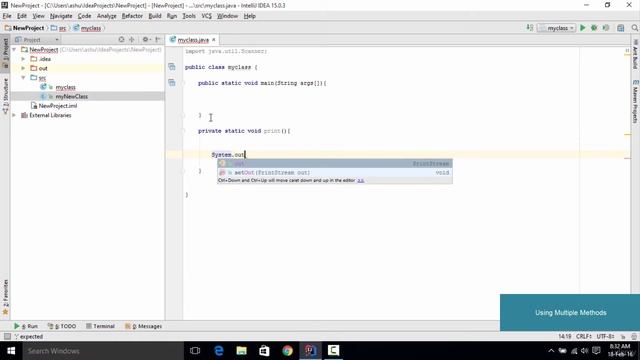
Task: Open Structure tool window on left edge
Action: (x=5, y=96)
